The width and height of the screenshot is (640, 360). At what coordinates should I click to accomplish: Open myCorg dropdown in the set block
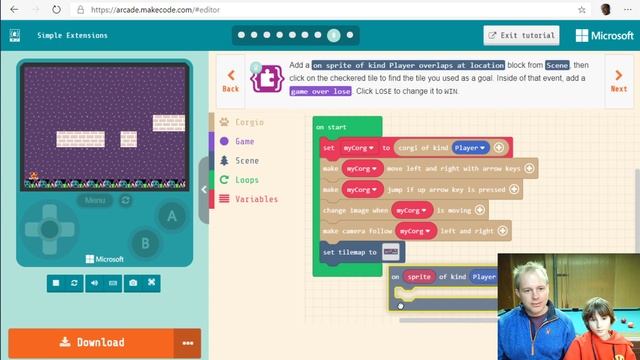358,148
